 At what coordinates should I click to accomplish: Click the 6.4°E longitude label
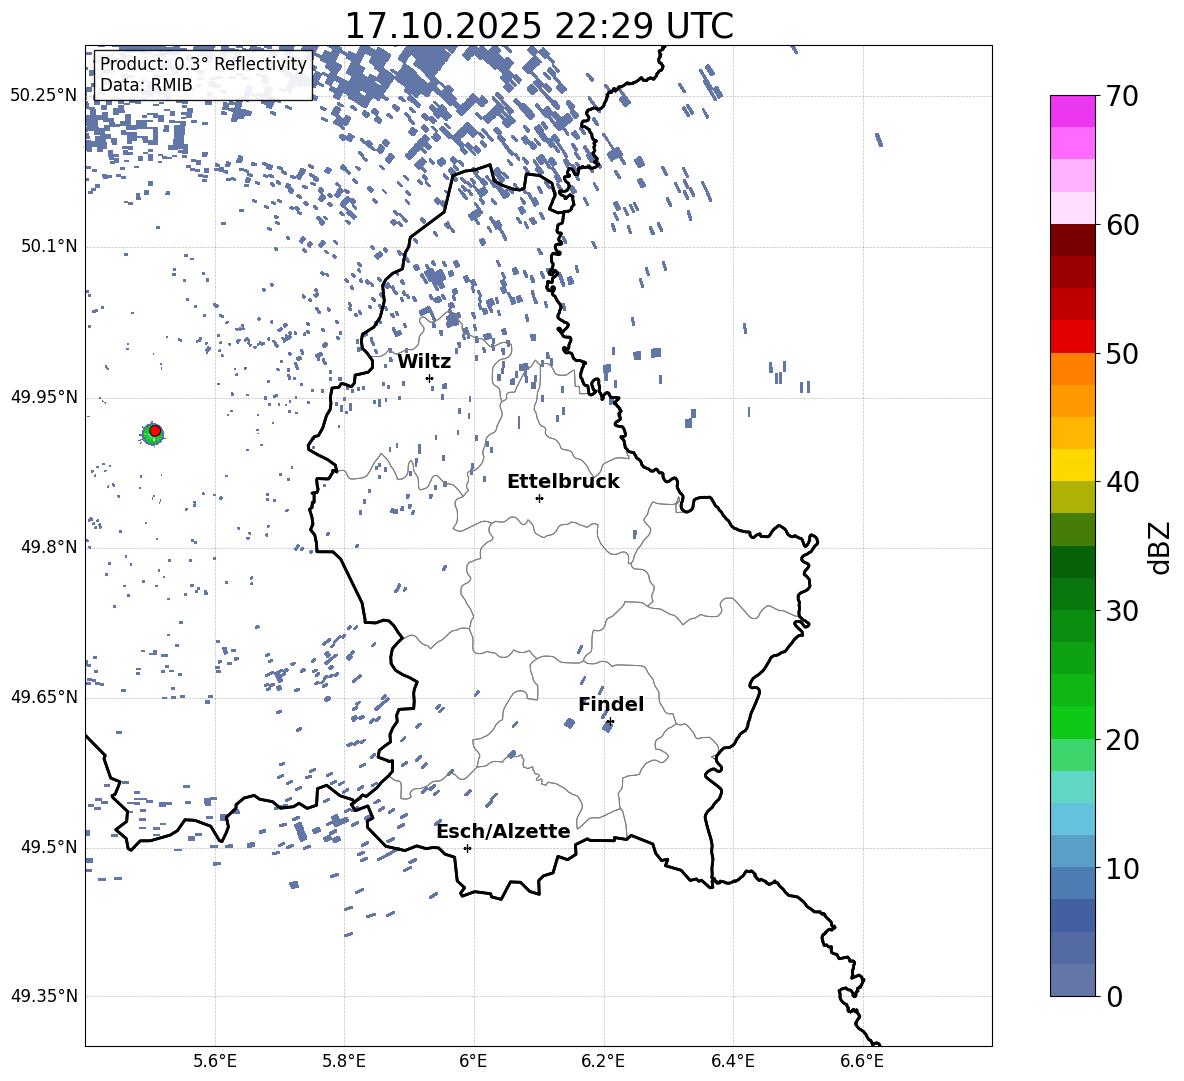click(732, 1061)
